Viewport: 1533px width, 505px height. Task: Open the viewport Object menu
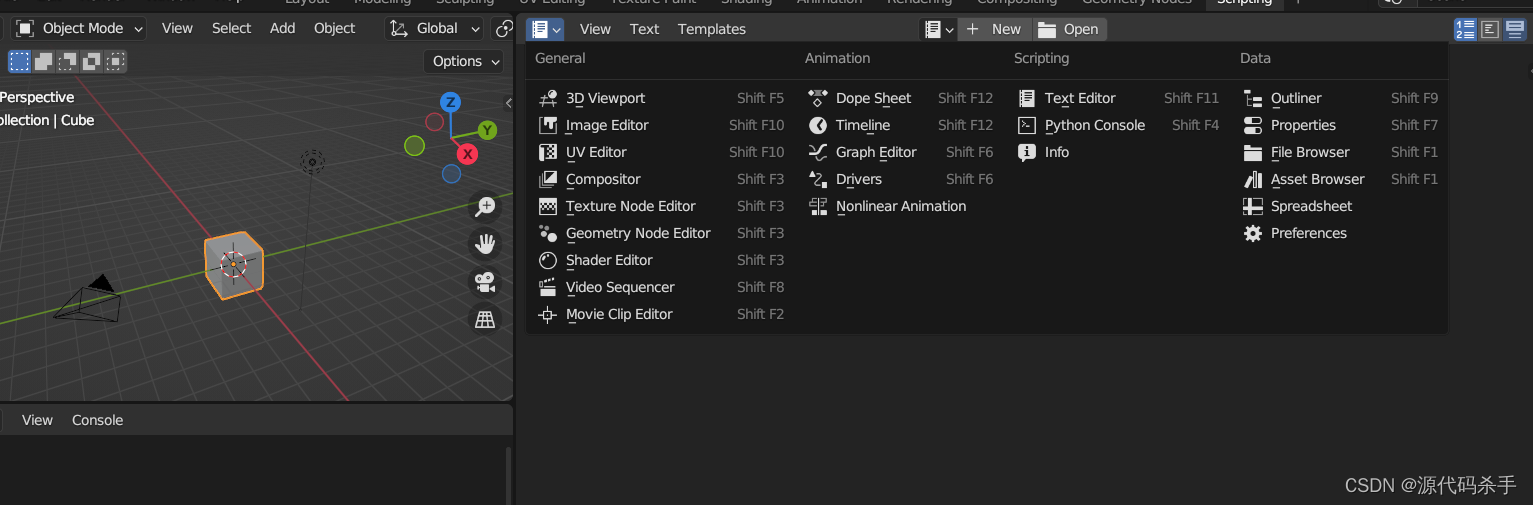(x=334, y=29)
